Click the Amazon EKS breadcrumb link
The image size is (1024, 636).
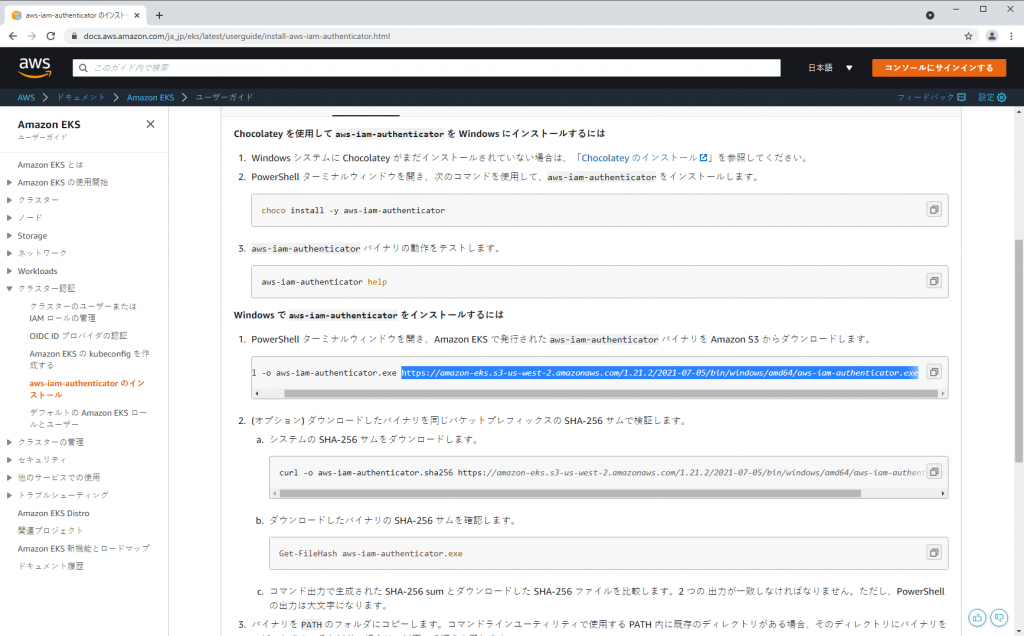pos(150,97)
